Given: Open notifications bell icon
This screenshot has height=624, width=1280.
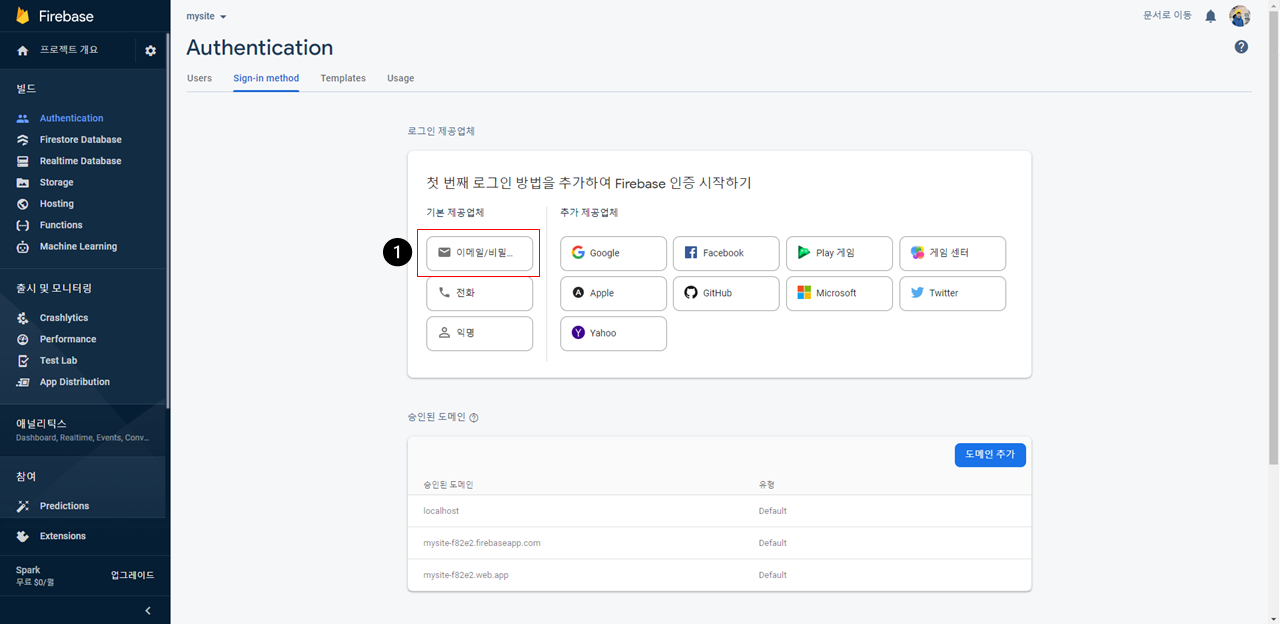Looking at the screenshot, I should click(1211, 16).
